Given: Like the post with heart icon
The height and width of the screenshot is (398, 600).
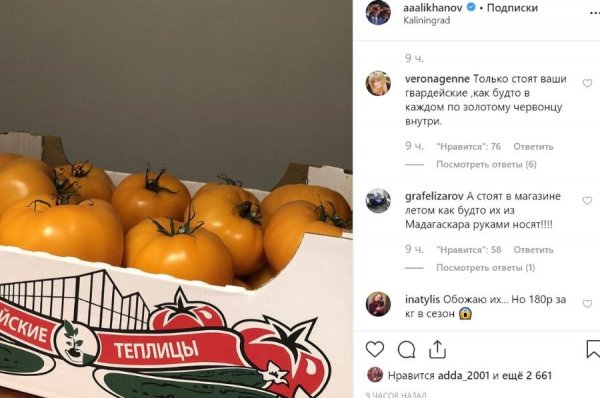Looking at the screenshot, I should click(x=375, y=349).
